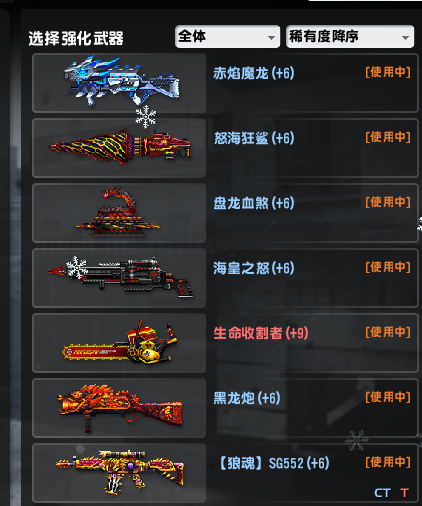
Task: Select the 盘龙血煞 coiled dragon weapon icon
Action: pos(119,213)
